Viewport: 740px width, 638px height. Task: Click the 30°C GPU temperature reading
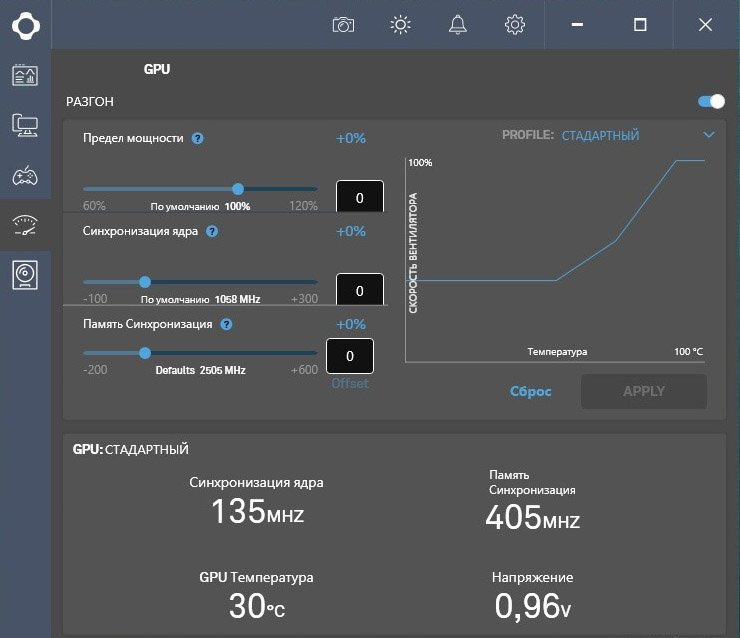tap(257, 606)
